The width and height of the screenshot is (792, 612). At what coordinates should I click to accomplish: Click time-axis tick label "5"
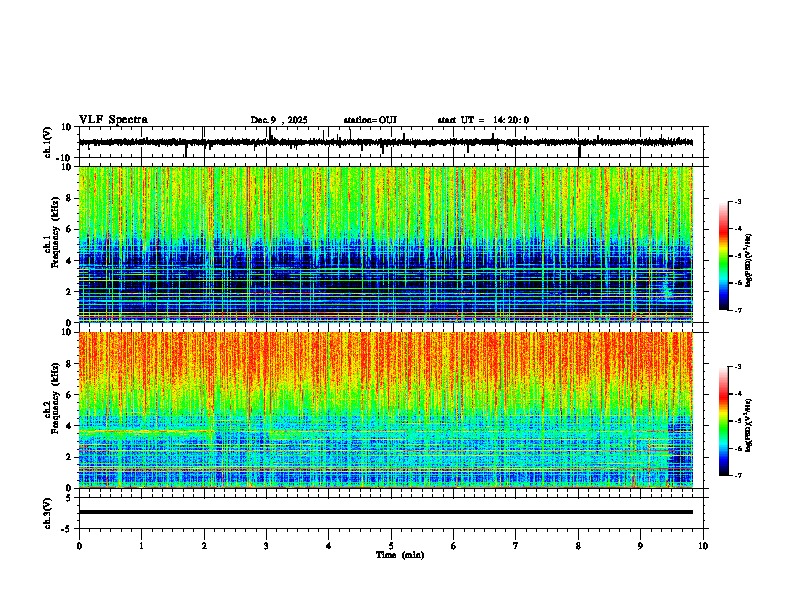coord(391,546)
